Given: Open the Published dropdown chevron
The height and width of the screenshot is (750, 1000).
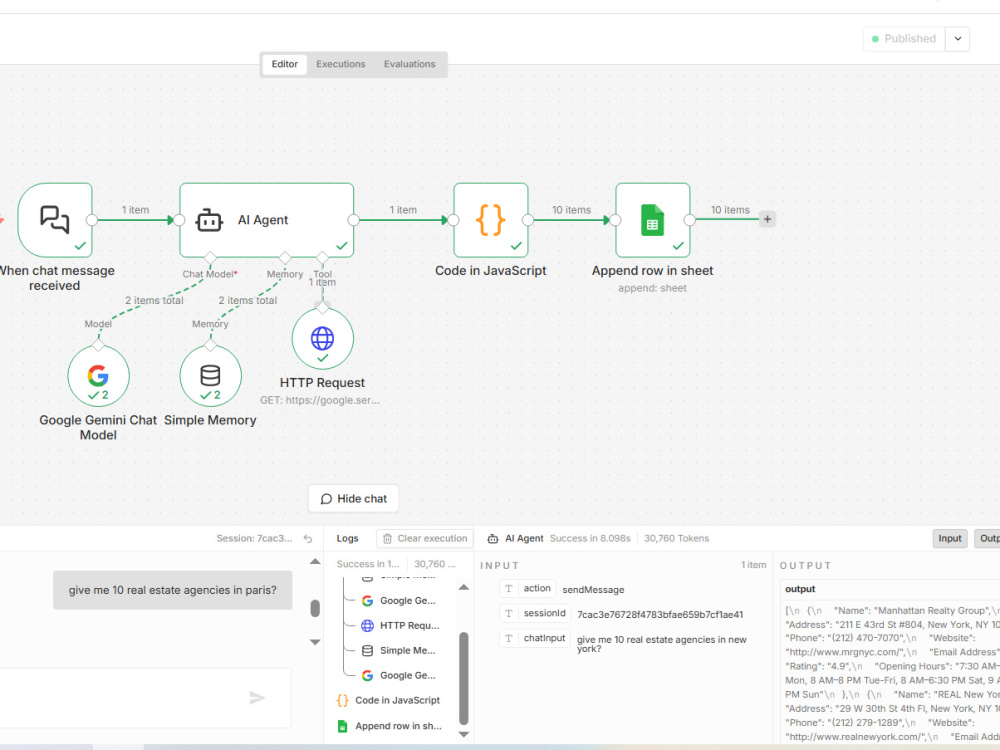Looking at the screenshot, I should coord(958,39).
